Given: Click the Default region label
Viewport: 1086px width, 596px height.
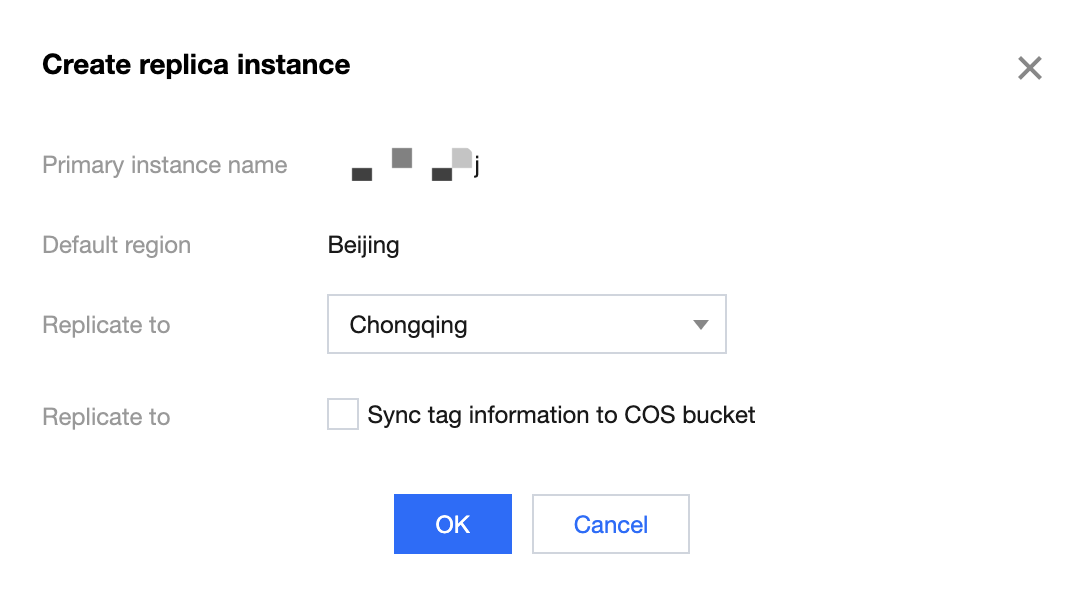Looking at the screenshot, I should click(116, 246).
